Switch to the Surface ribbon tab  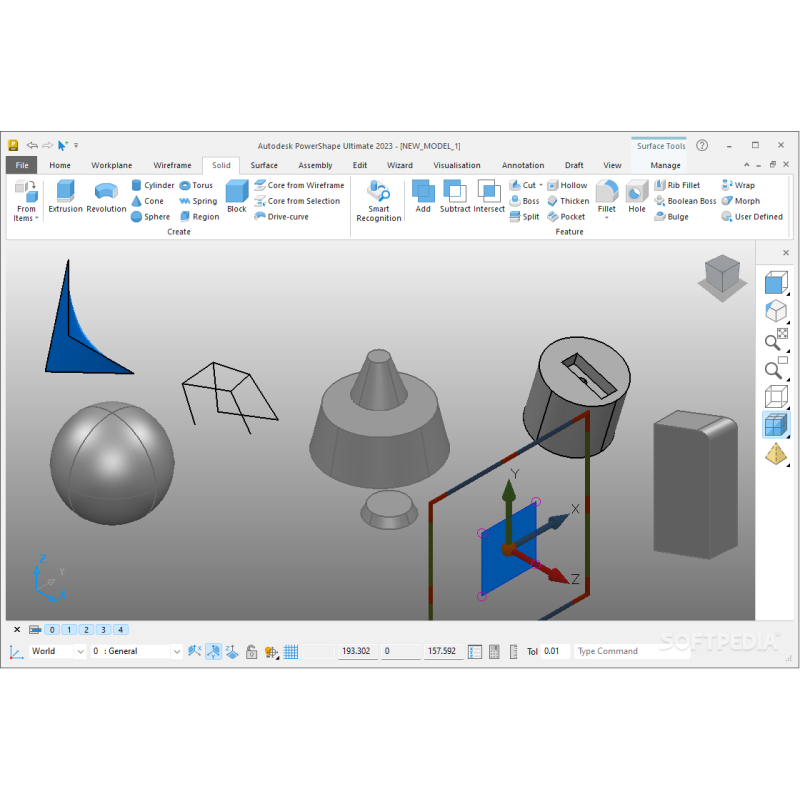(264, 165)
